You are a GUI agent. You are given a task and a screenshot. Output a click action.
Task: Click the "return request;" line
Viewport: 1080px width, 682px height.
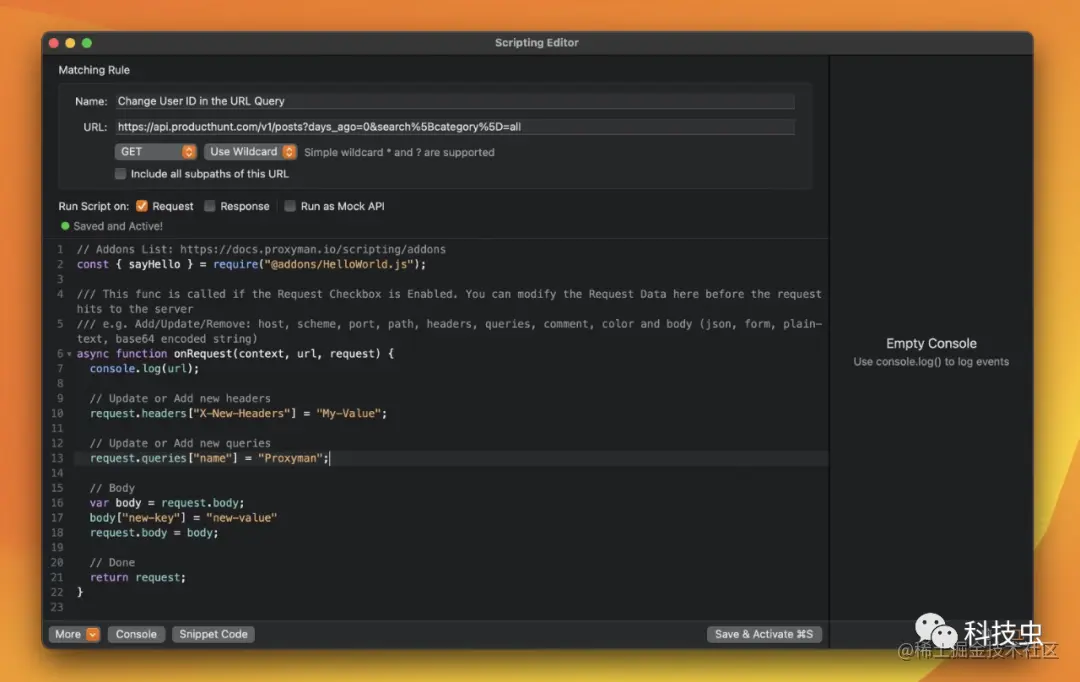click(x=138, y=578)
